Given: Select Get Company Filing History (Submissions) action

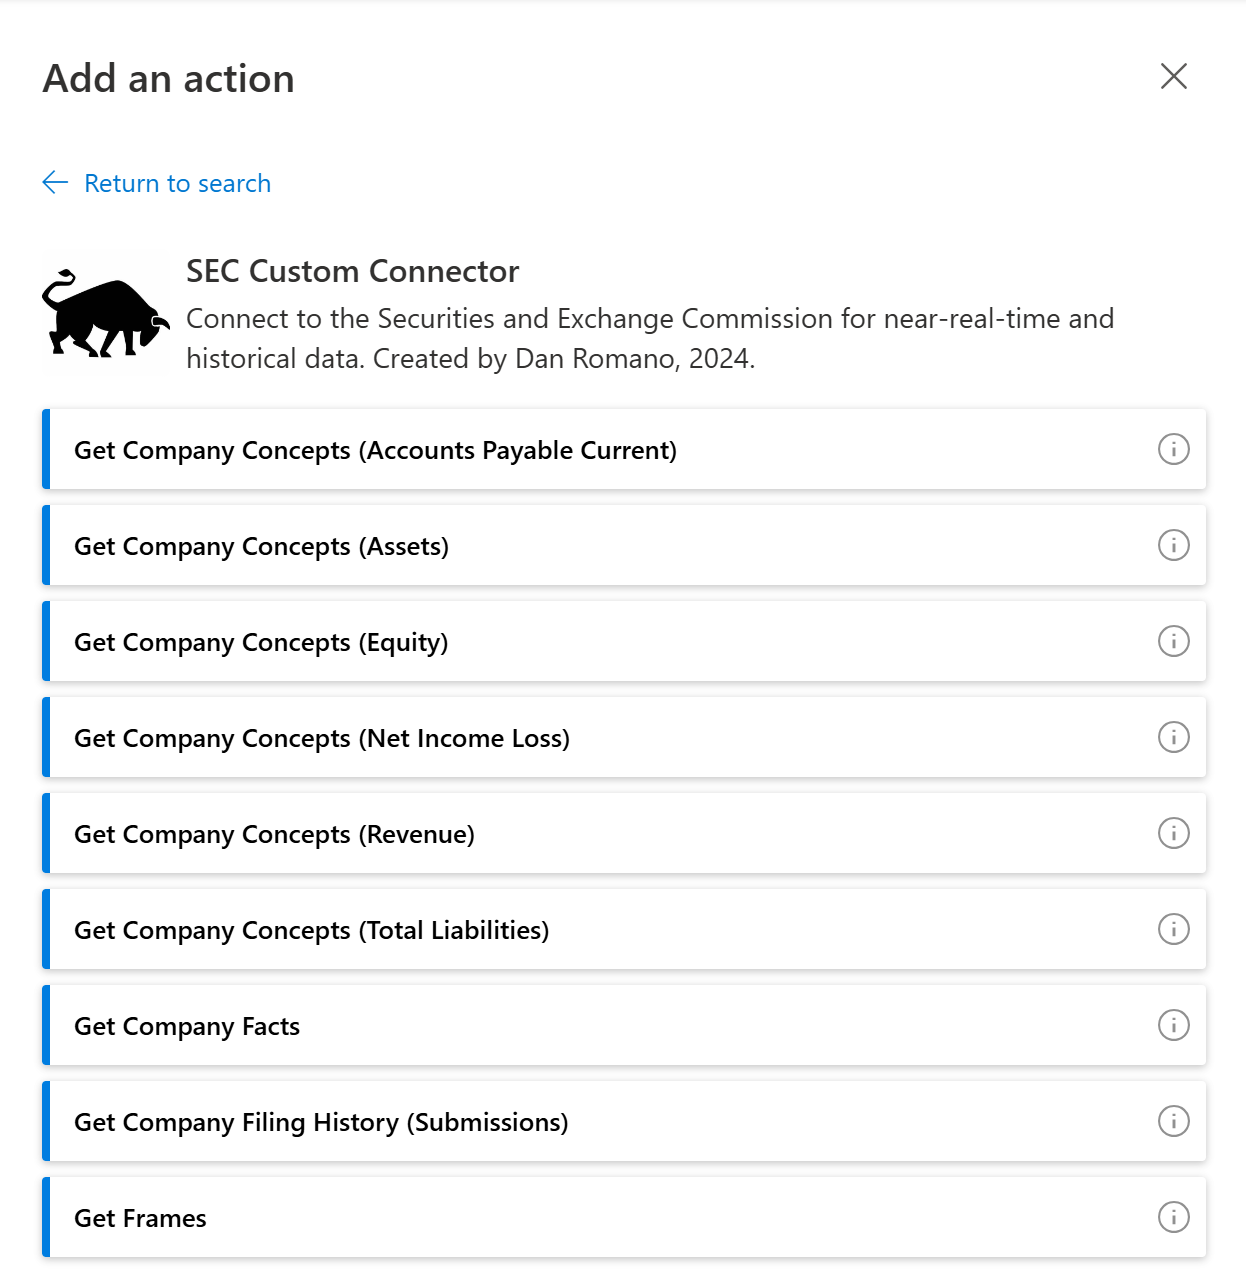Looking at the screenshot, I should tap(624, 1121).
